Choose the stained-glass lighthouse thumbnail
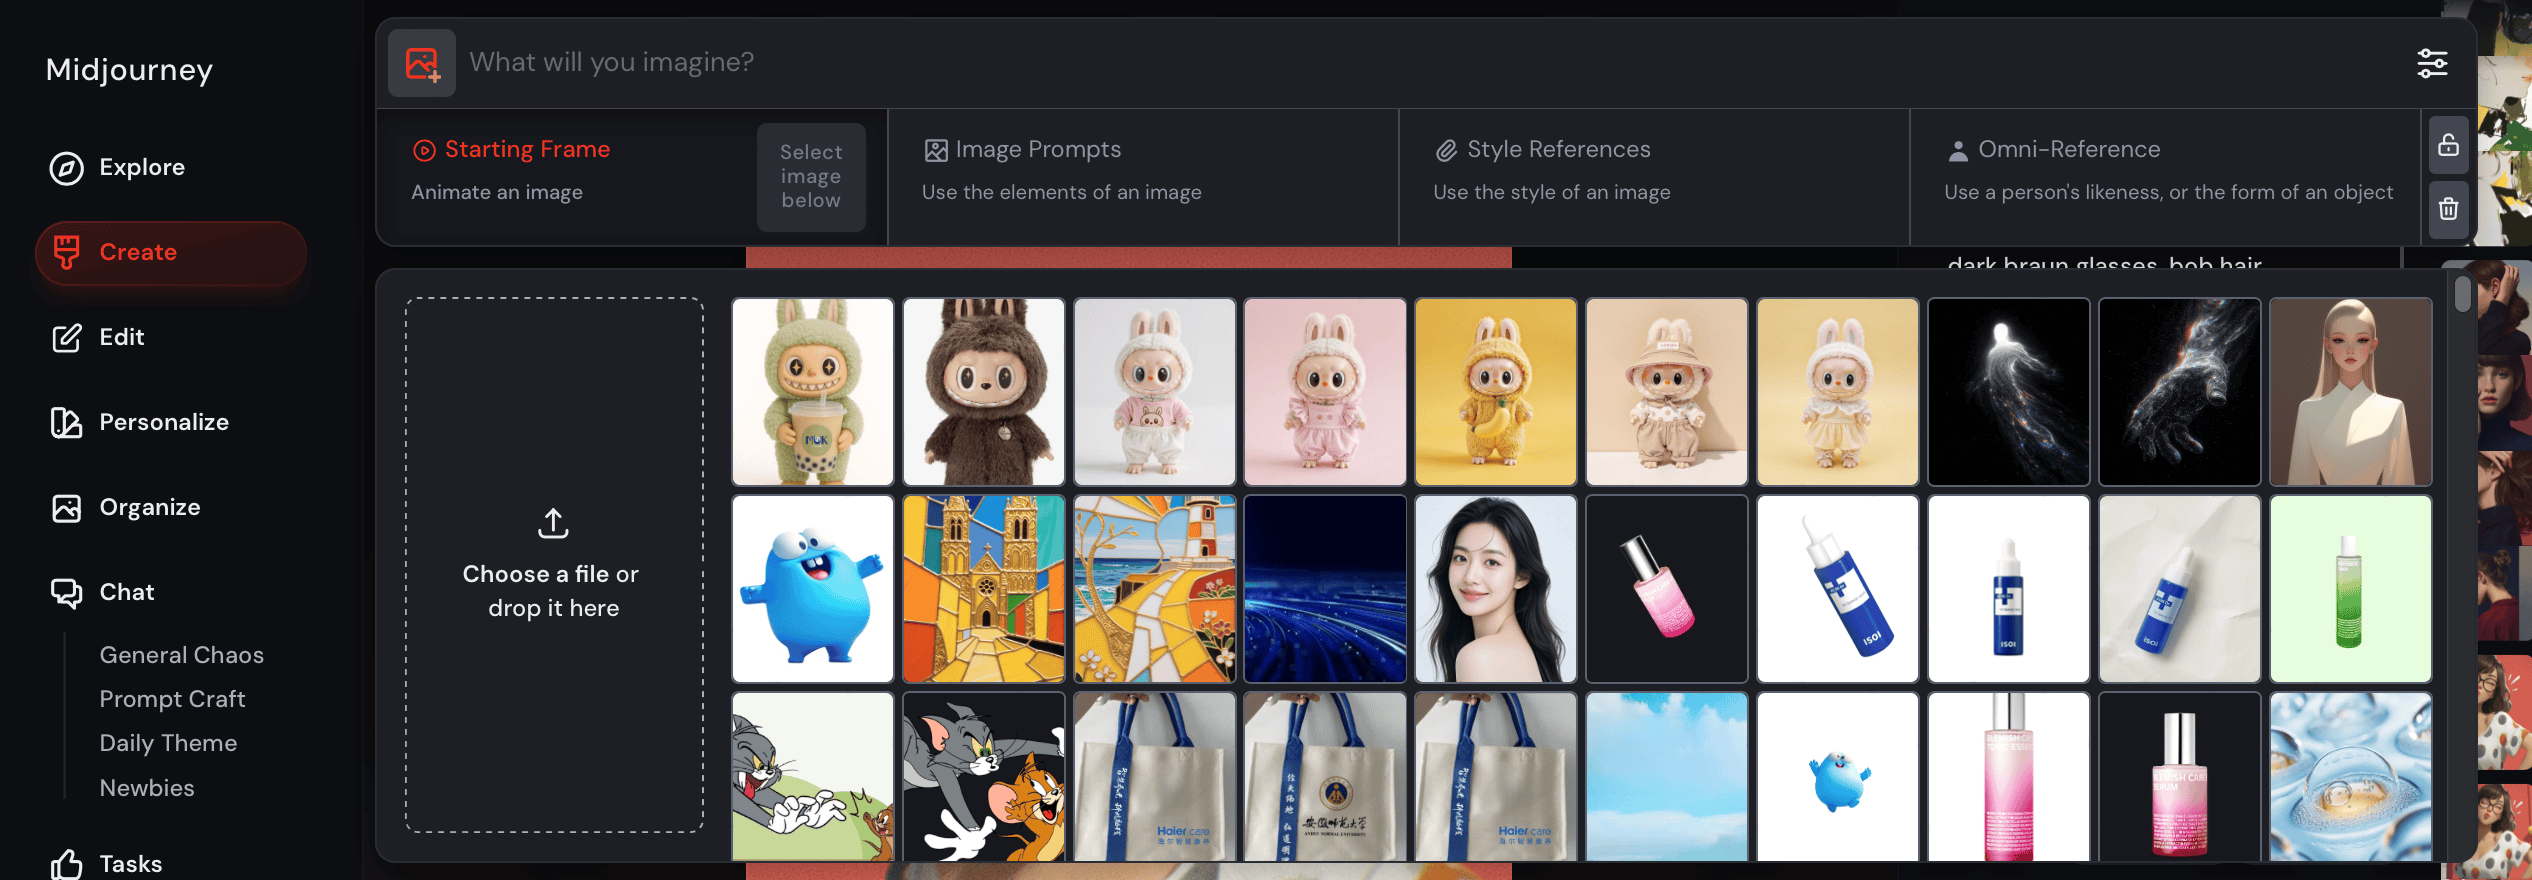 (x=1155, y=589)
